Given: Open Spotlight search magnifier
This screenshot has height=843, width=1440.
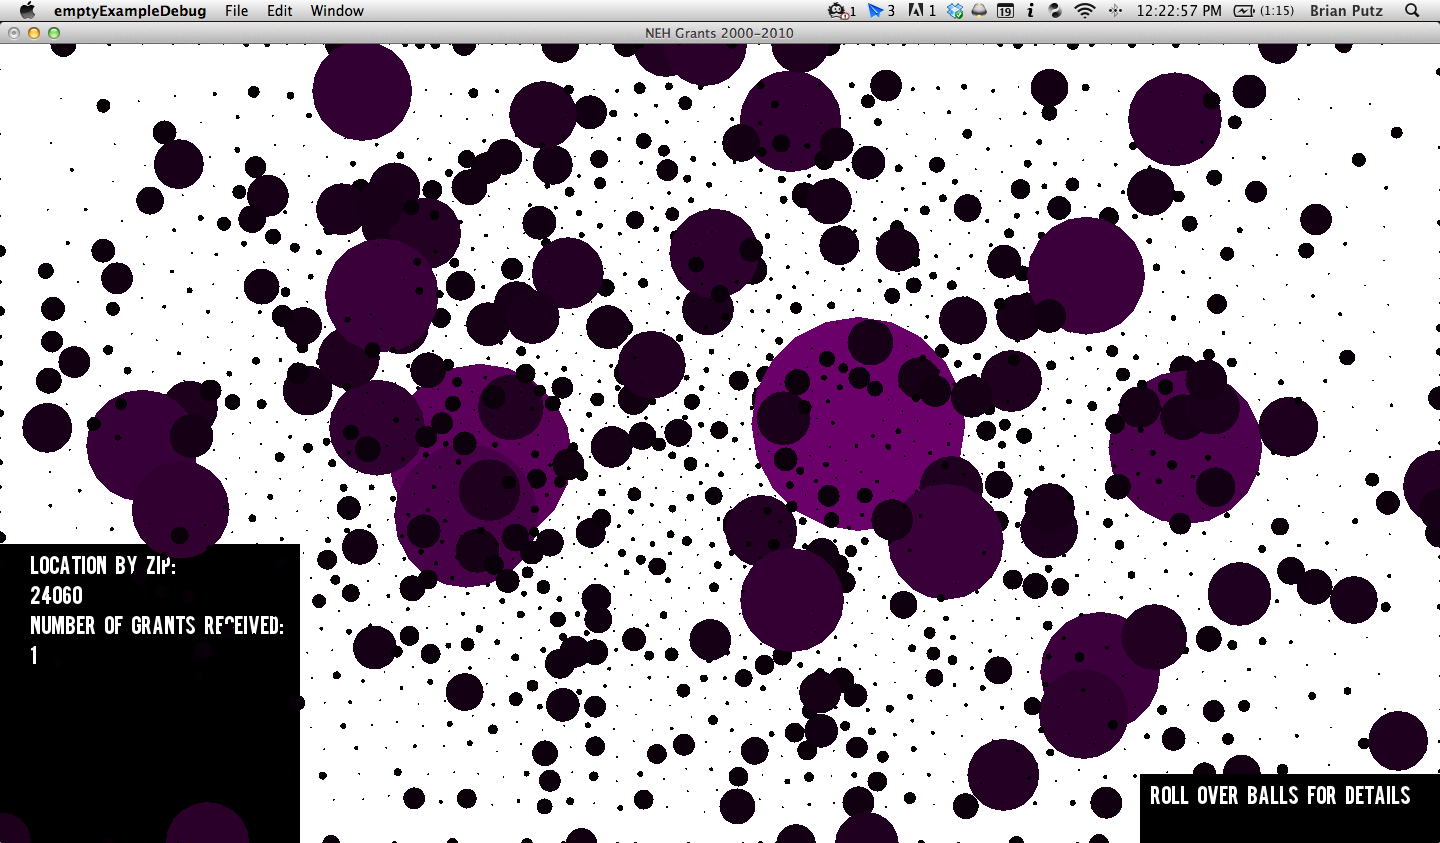Looking at the screenshot, I should [x=1412, y=11].
